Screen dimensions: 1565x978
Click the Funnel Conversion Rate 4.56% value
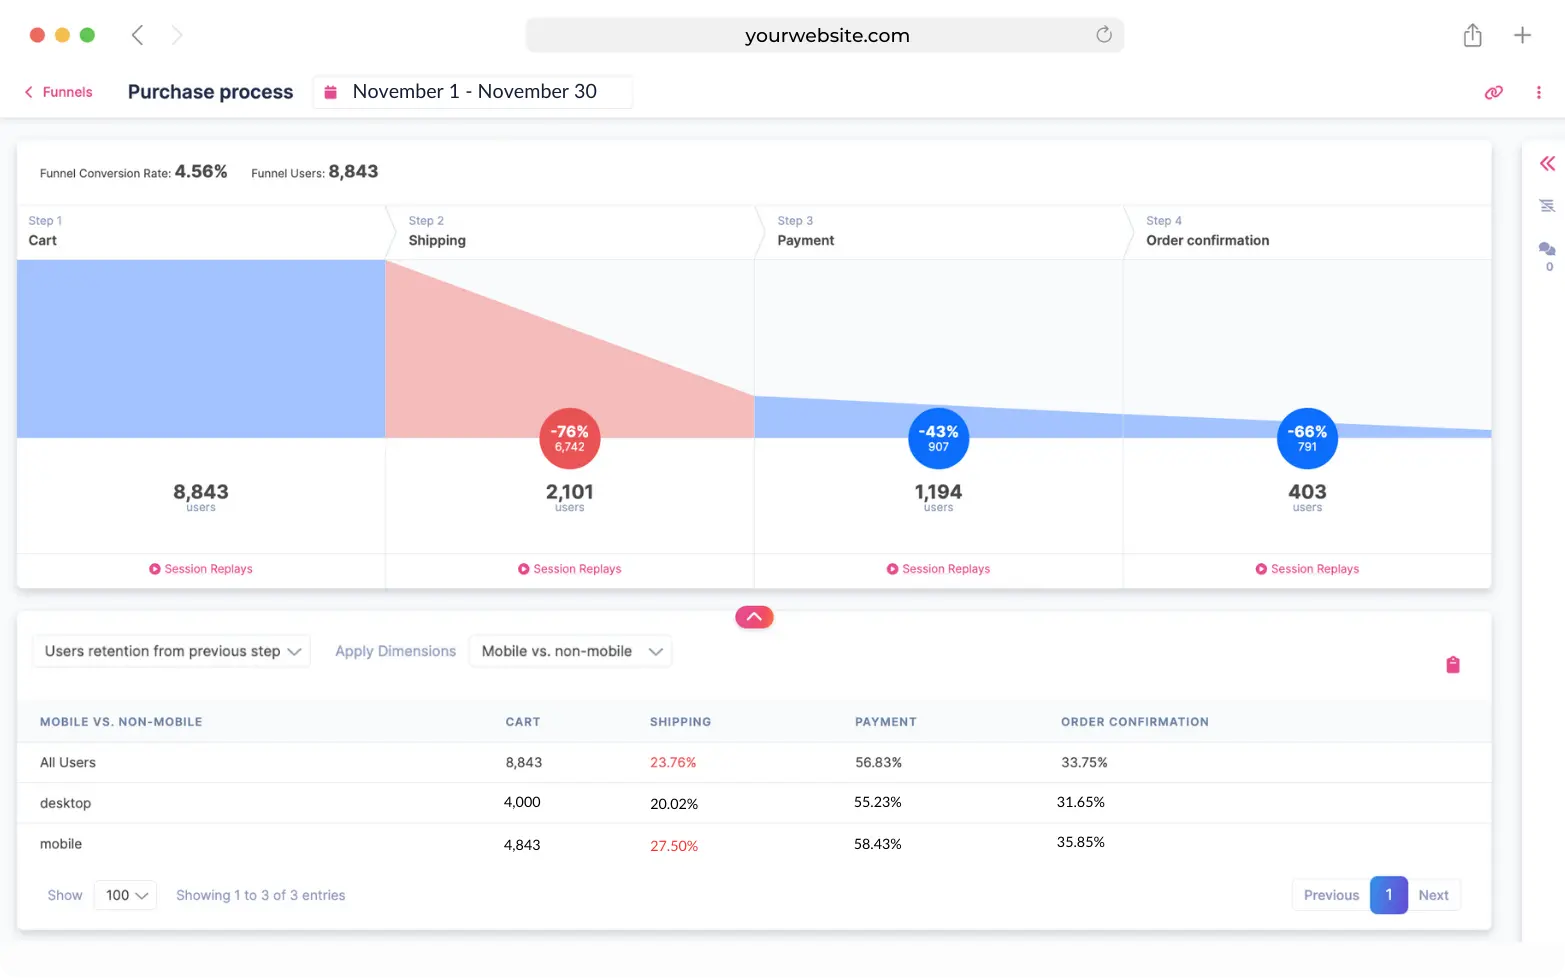click(201, 171)
